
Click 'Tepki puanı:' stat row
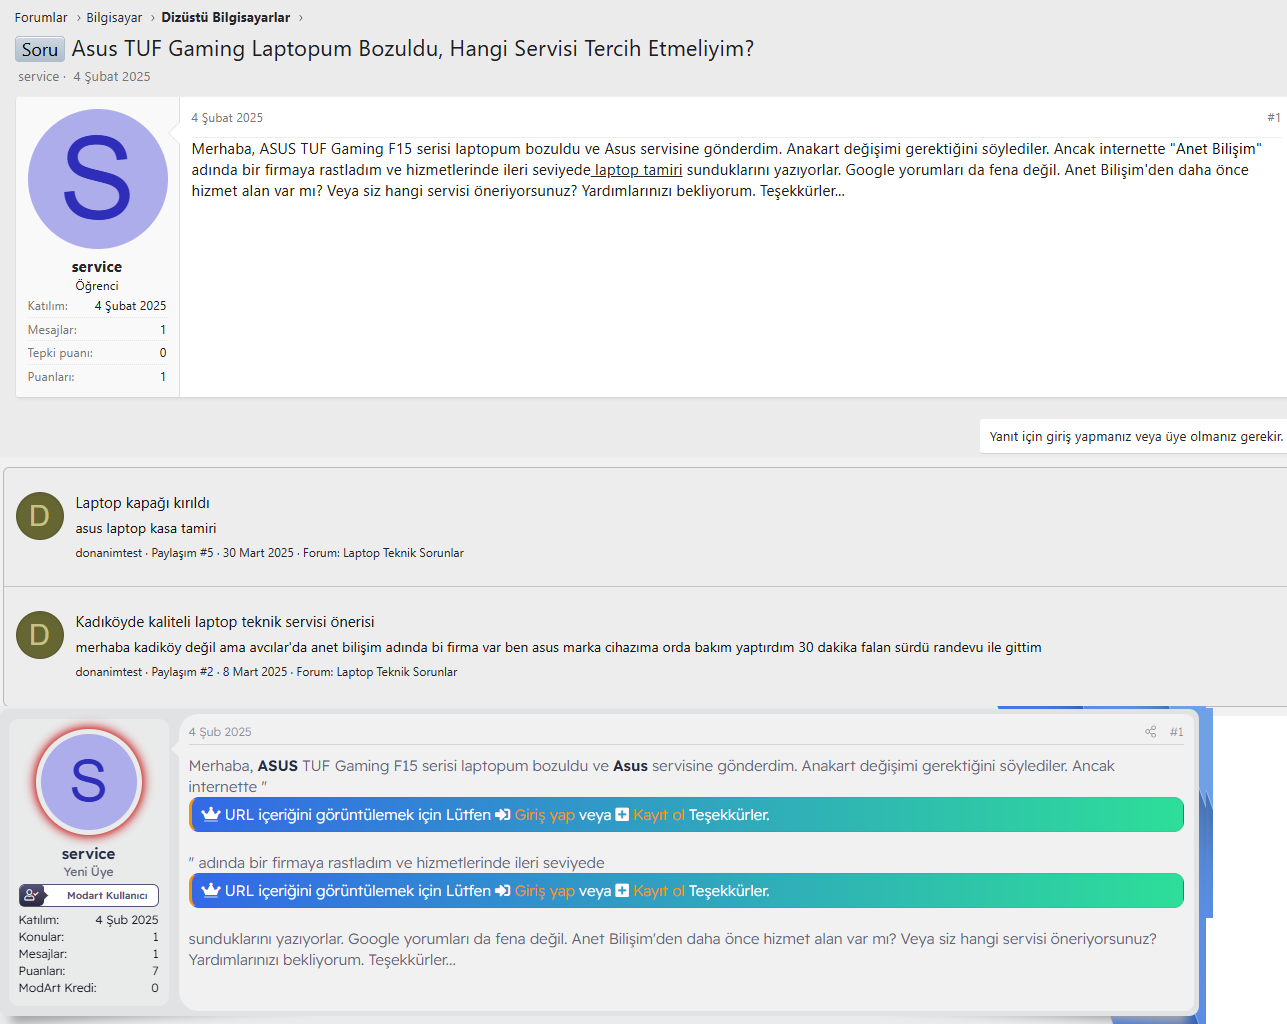point(97,353)
